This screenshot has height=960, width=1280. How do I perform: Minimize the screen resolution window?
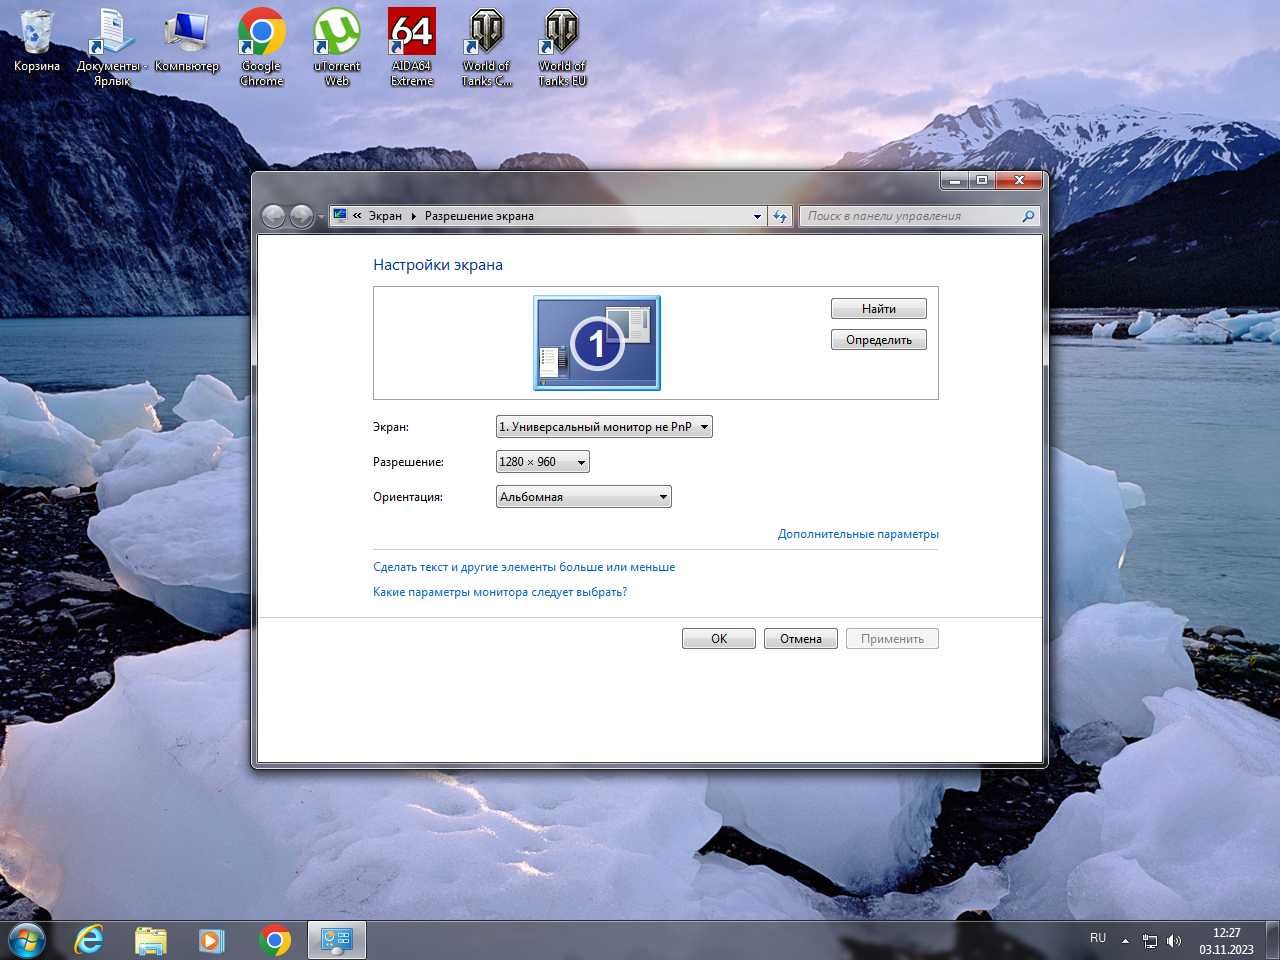[955, 181]
